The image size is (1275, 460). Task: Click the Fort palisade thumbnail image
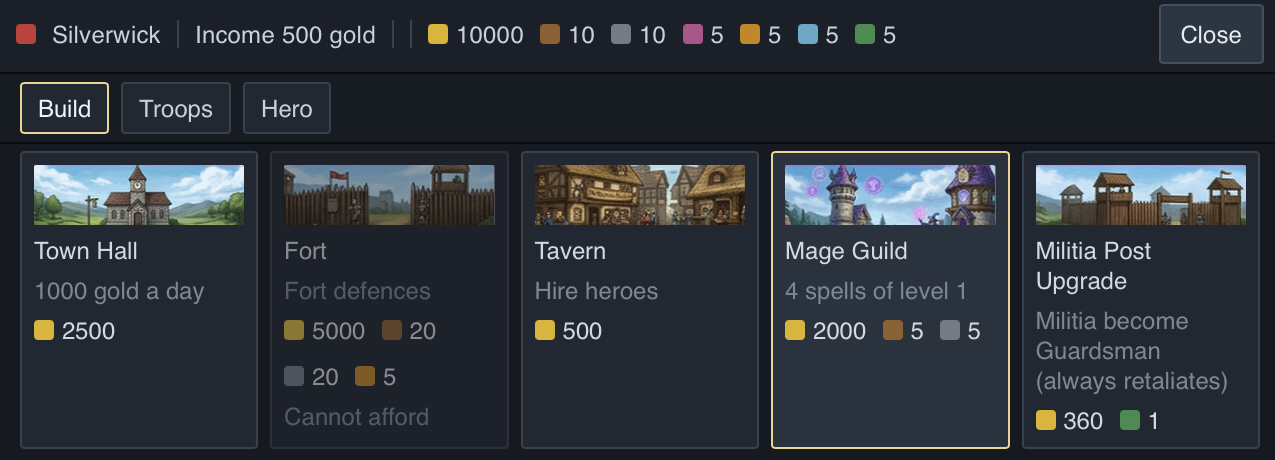point(389,195)
